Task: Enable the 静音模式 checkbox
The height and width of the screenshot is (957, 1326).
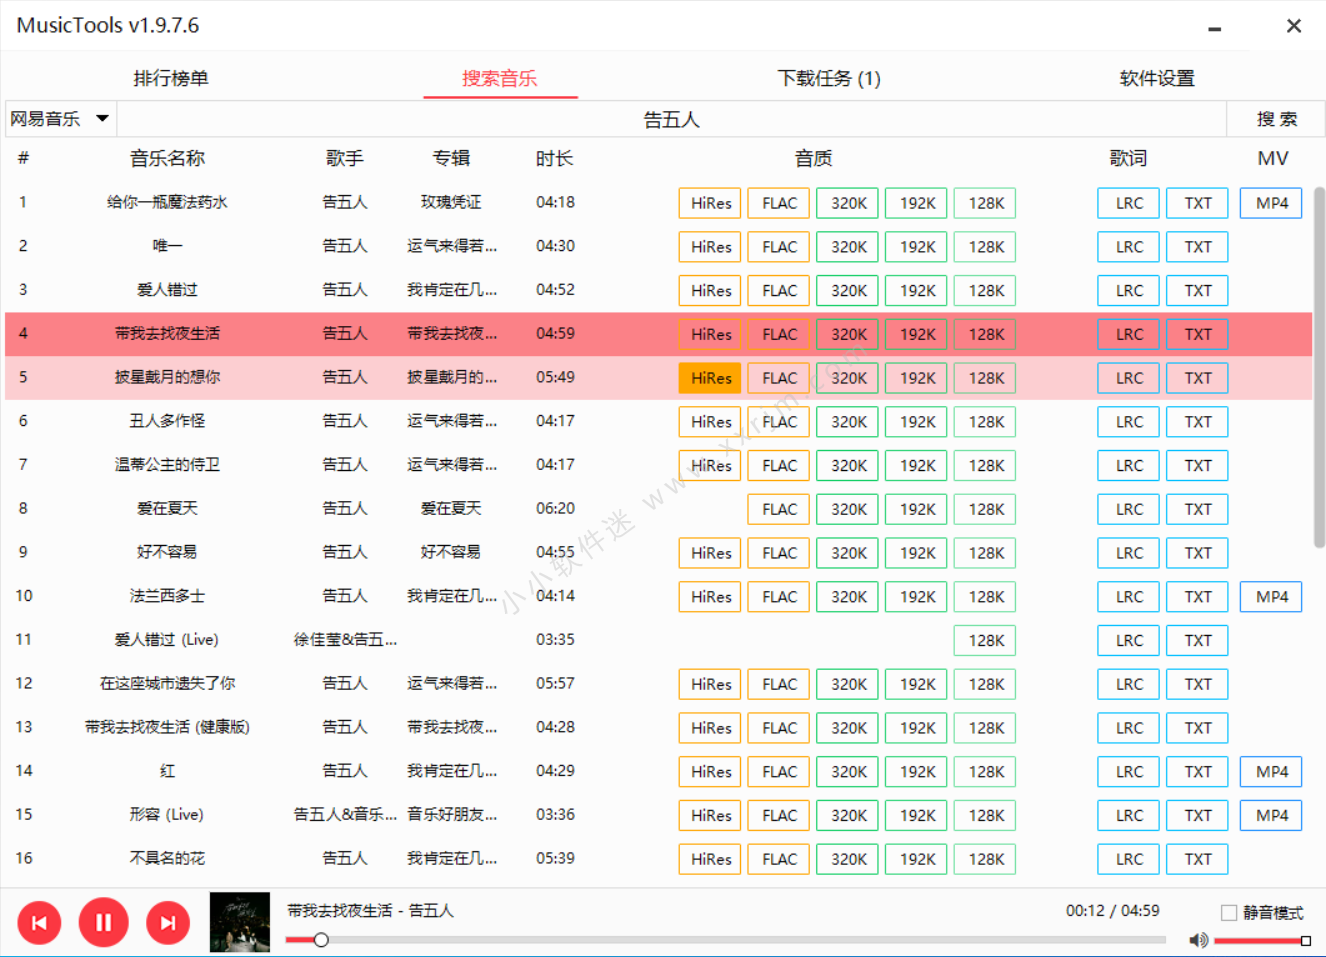Action: click(x=1229, y=912)
